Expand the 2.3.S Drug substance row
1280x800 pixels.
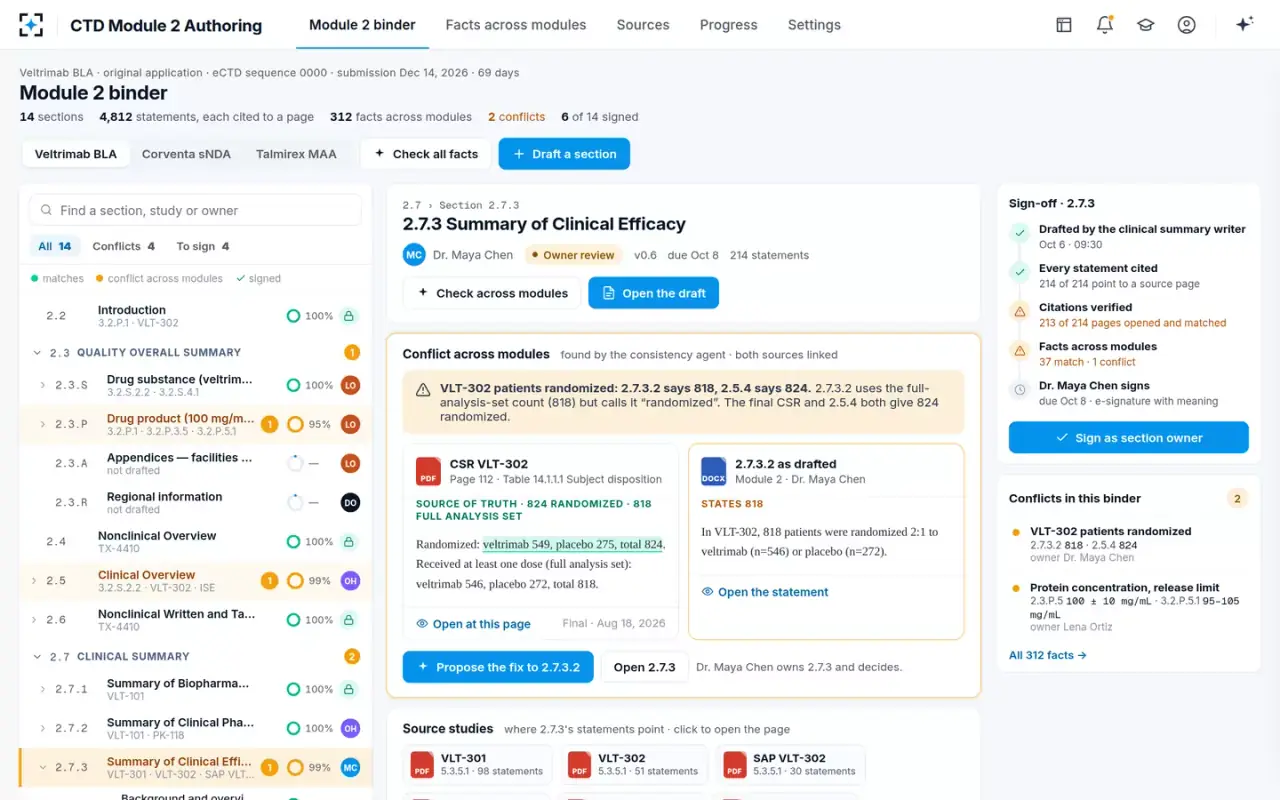[42, 385]
